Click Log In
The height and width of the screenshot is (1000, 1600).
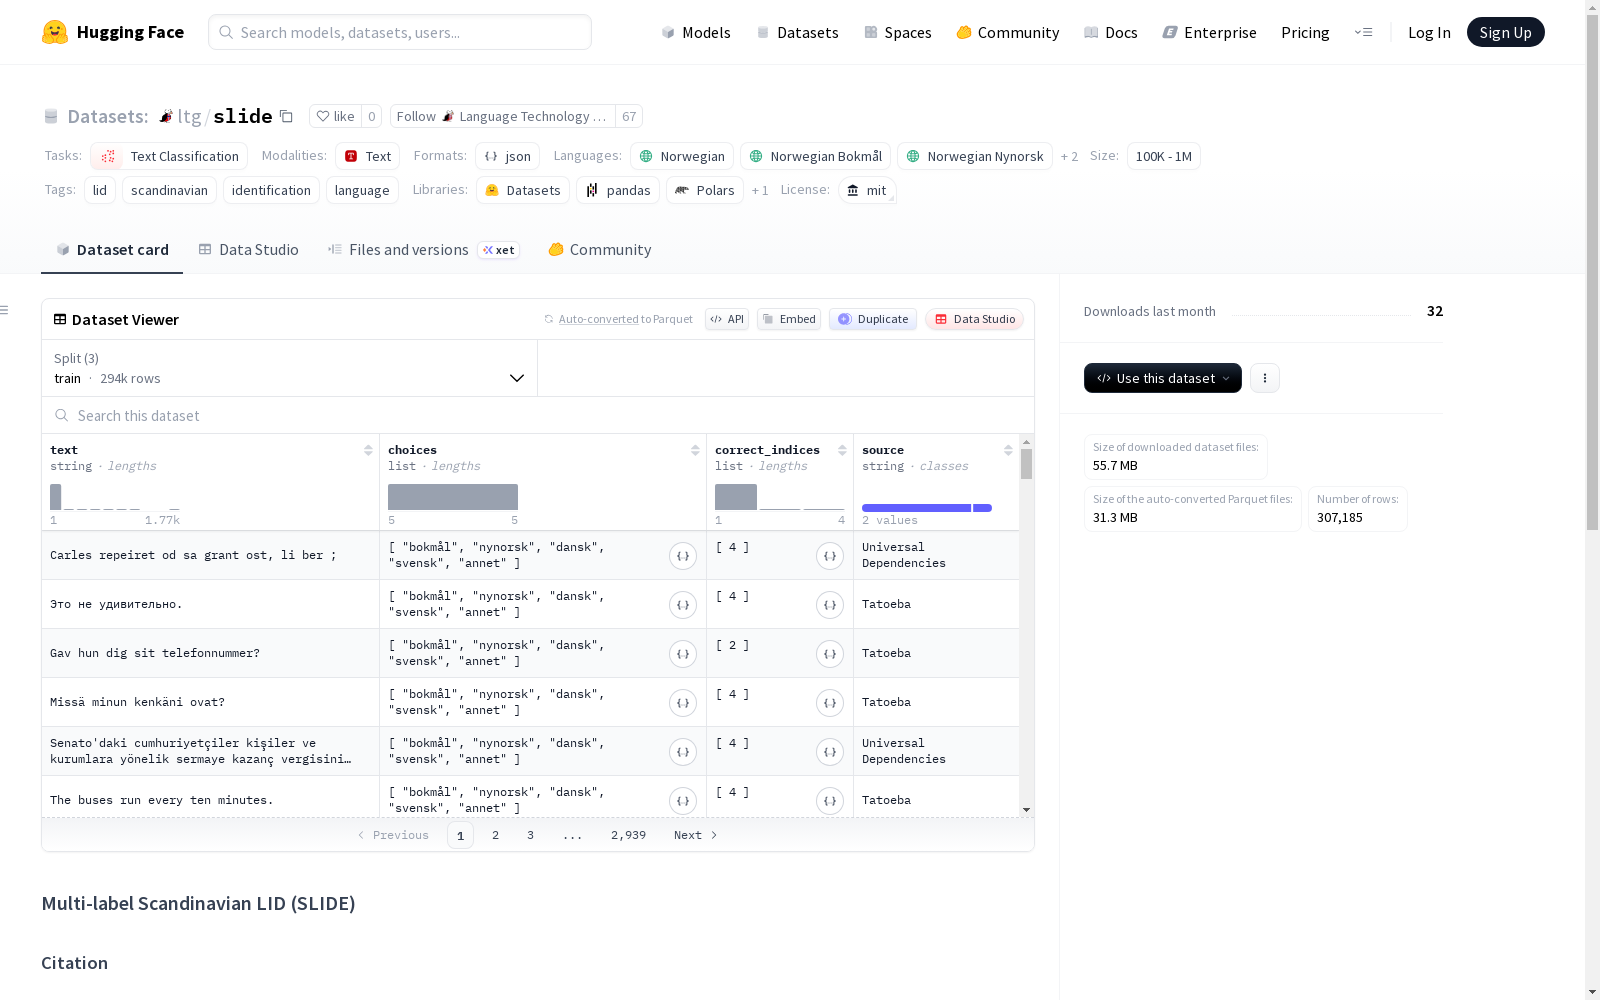click(1429, 32)
